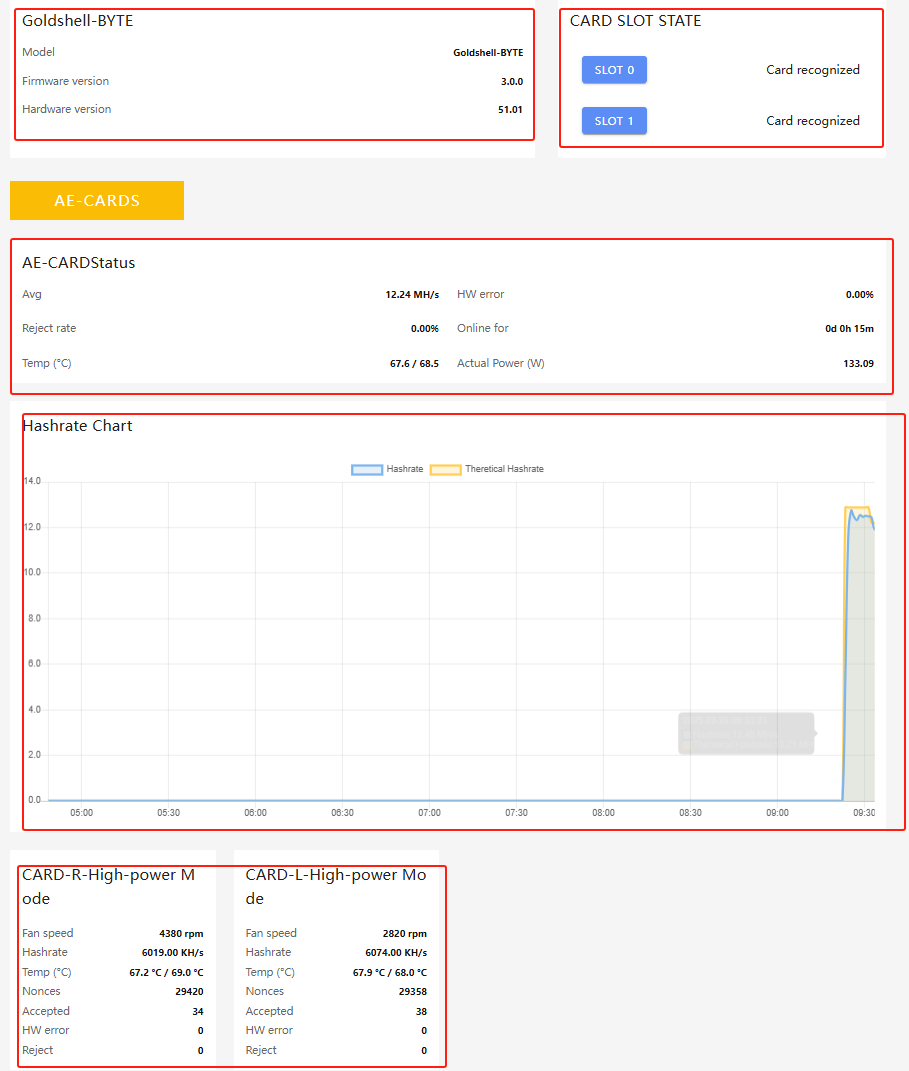This screenshot has width=909, height=1071.
Task: Open the AE-CARDS tab
Action: pyautogui.click(x=97, y=200)
